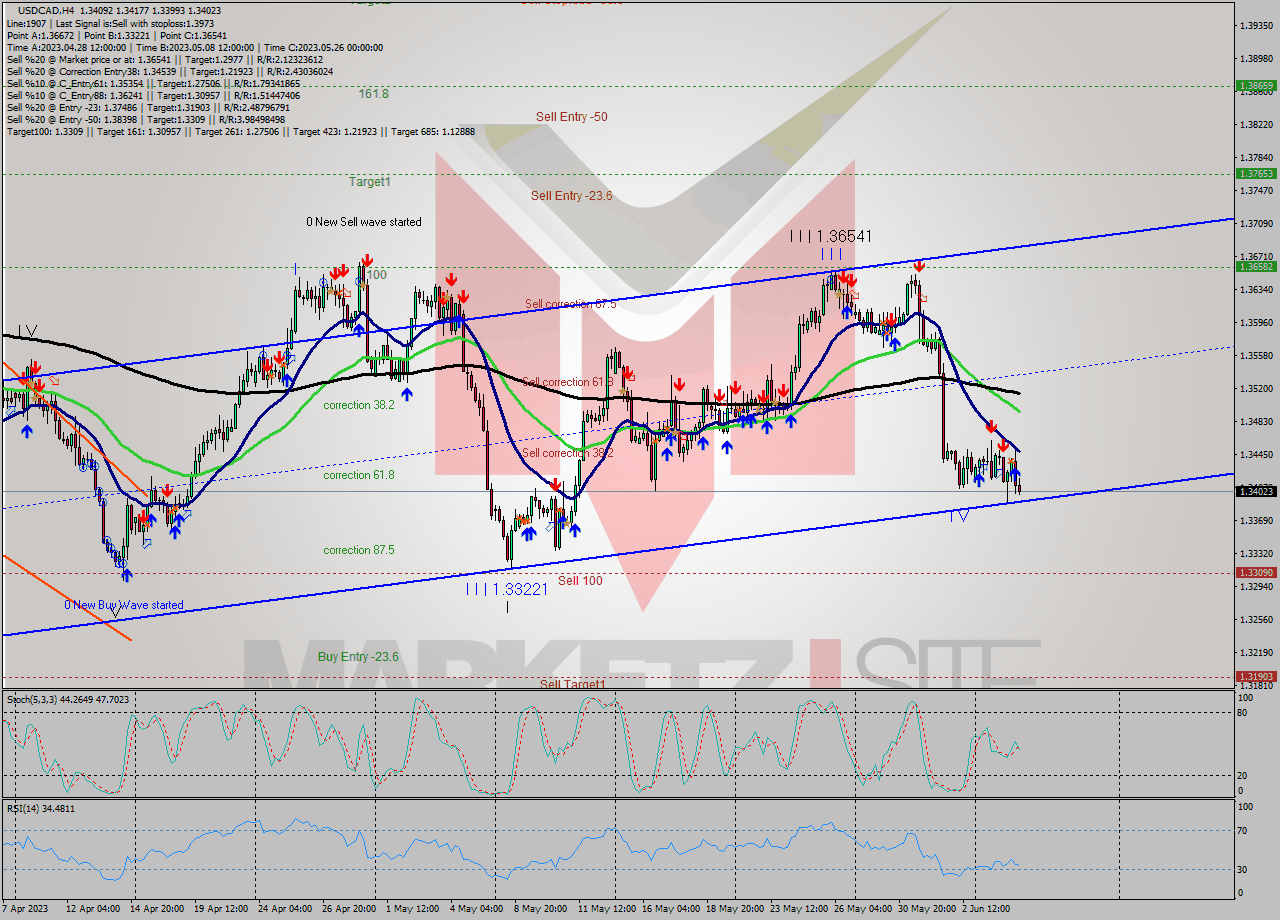1280x920 pixels.
Task: Click the 1.3596 price axis value
Action: (x=1256, y=323)
